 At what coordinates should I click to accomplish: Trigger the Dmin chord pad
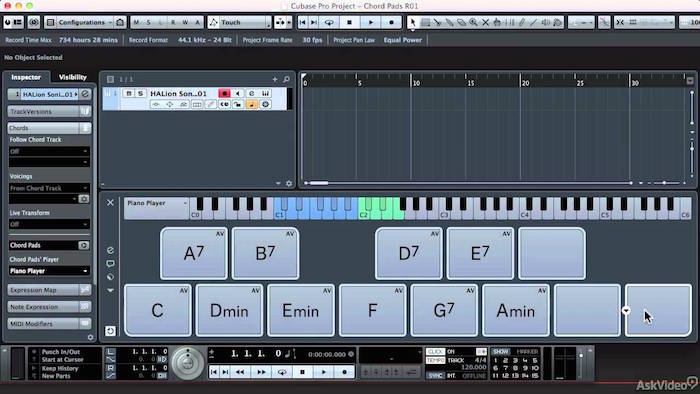point(229,310)
